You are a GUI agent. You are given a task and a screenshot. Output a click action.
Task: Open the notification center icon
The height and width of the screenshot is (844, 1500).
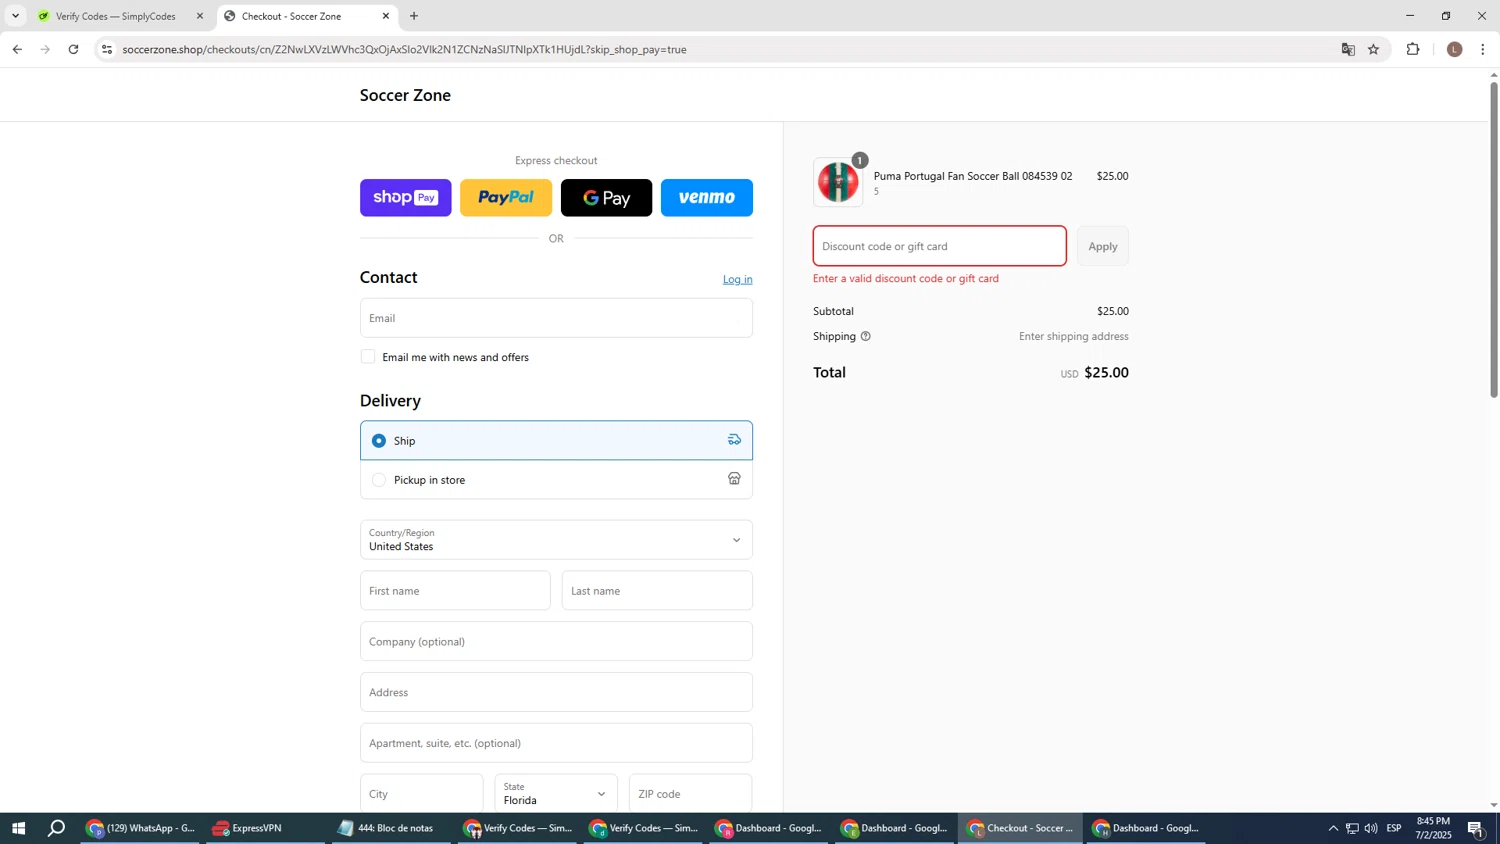tap(1476, 828)
